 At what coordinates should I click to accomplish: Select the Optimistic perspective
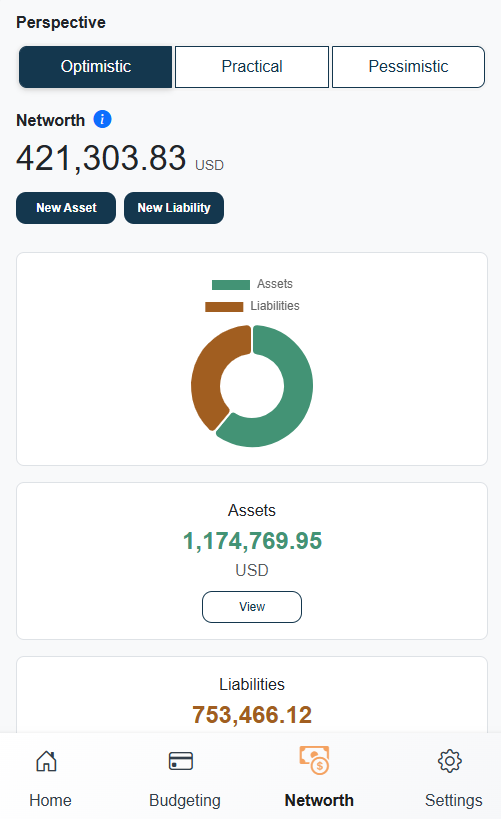(x=96, y=67)
